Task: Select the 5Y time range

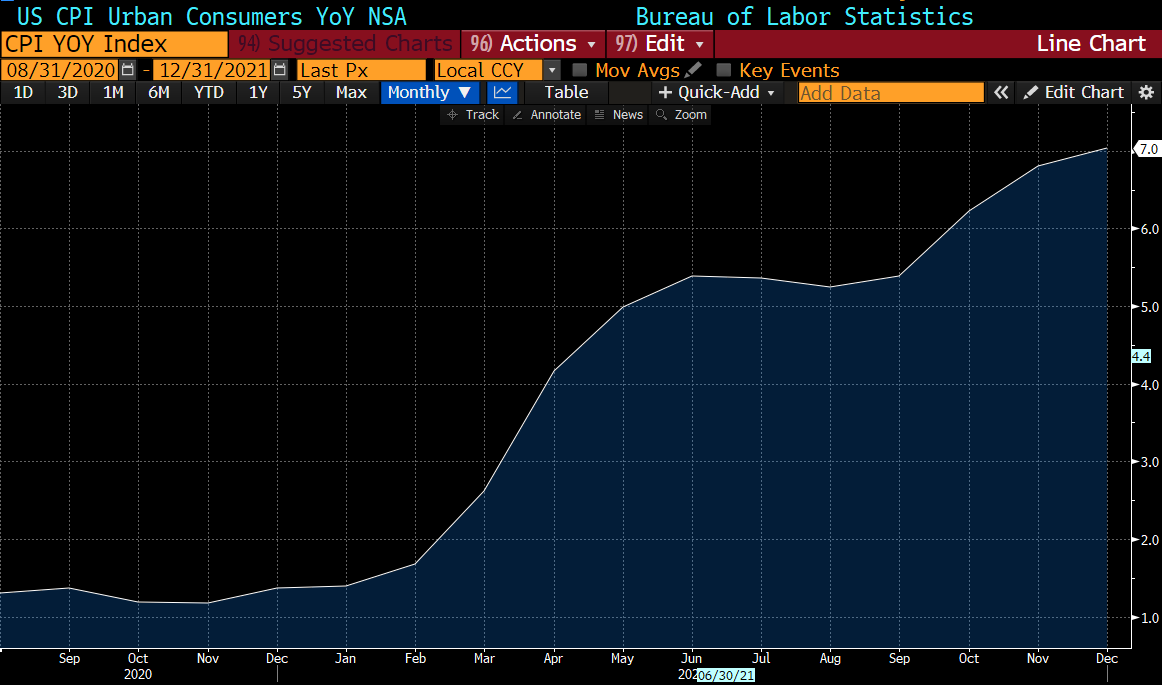Action: pos(302,92)
